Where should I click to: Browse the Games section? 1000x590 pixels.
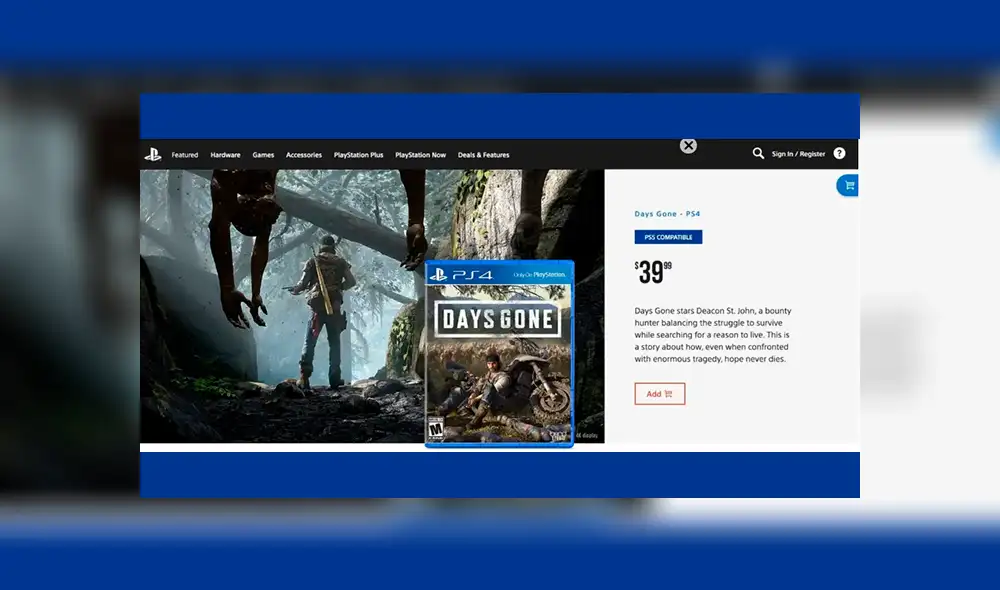pyautogui.click(x=263, y=155)
